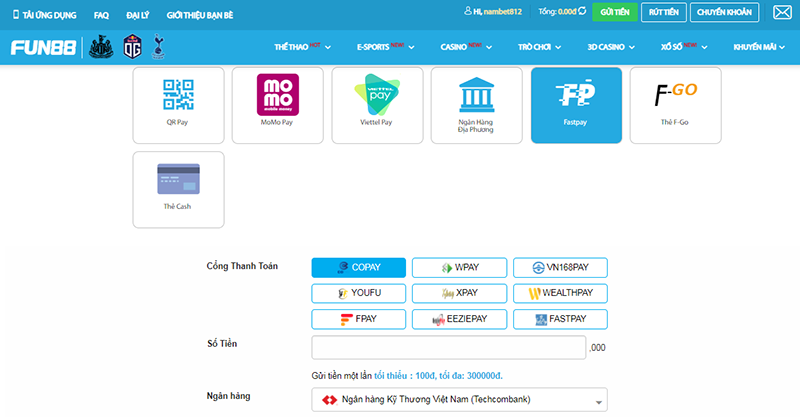
Task: Select Viettel Pay payment method
Action: tap(377, 105)
